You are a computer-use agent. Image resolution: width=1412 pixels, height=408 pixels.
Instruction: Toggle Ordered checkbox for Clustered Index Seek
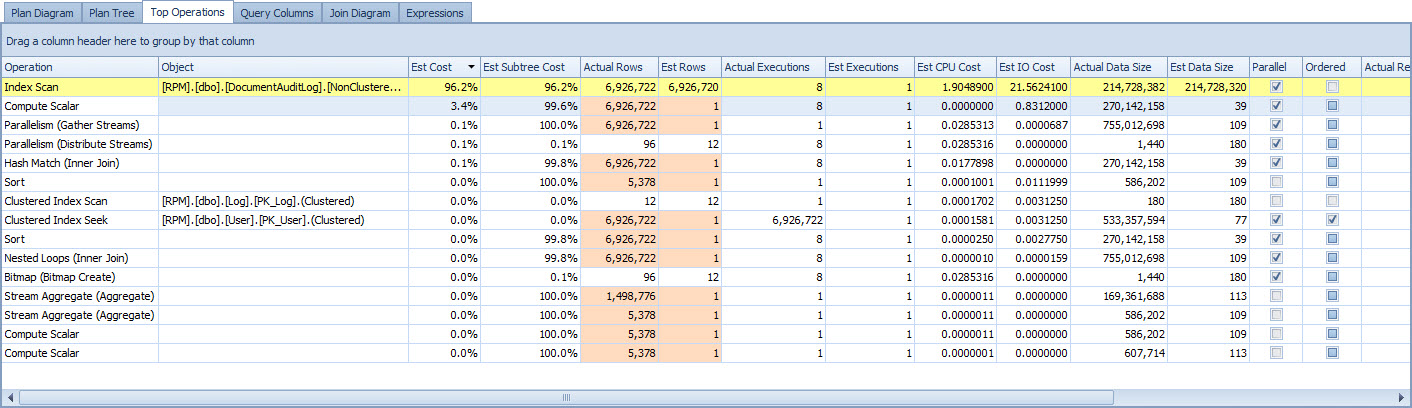(1331, 220)
